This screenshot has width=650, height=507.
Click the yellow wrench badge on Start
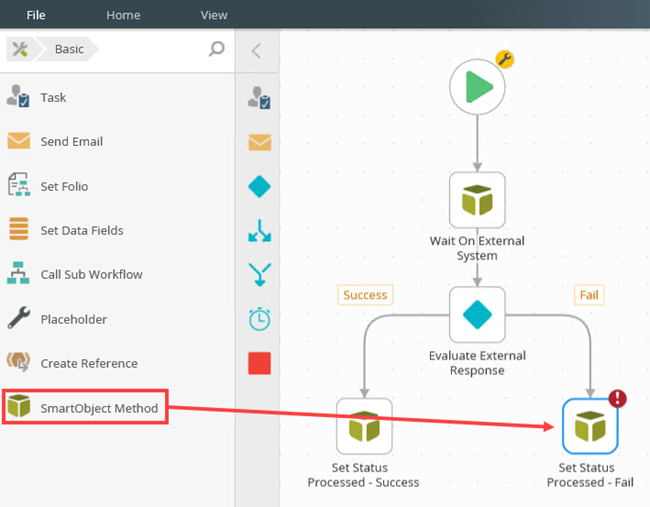click(504, 59)
